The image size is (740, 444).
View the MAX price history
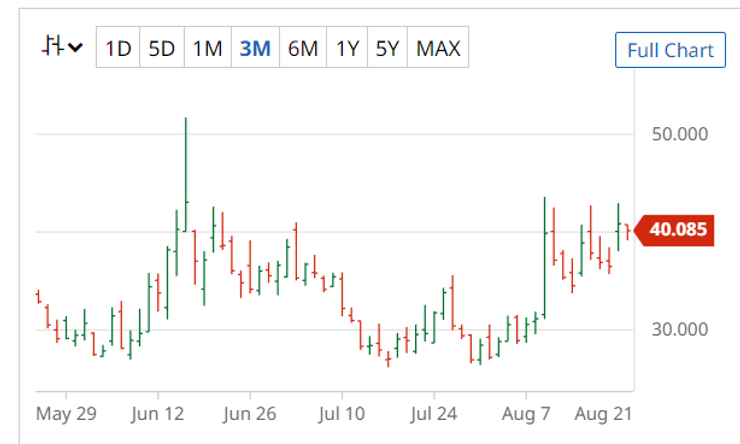click(438, 48)
